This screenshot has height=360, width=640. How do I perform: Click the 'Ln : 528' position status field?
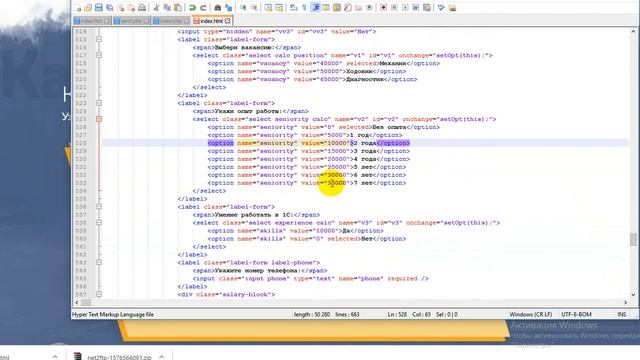[x=397, y=314]
